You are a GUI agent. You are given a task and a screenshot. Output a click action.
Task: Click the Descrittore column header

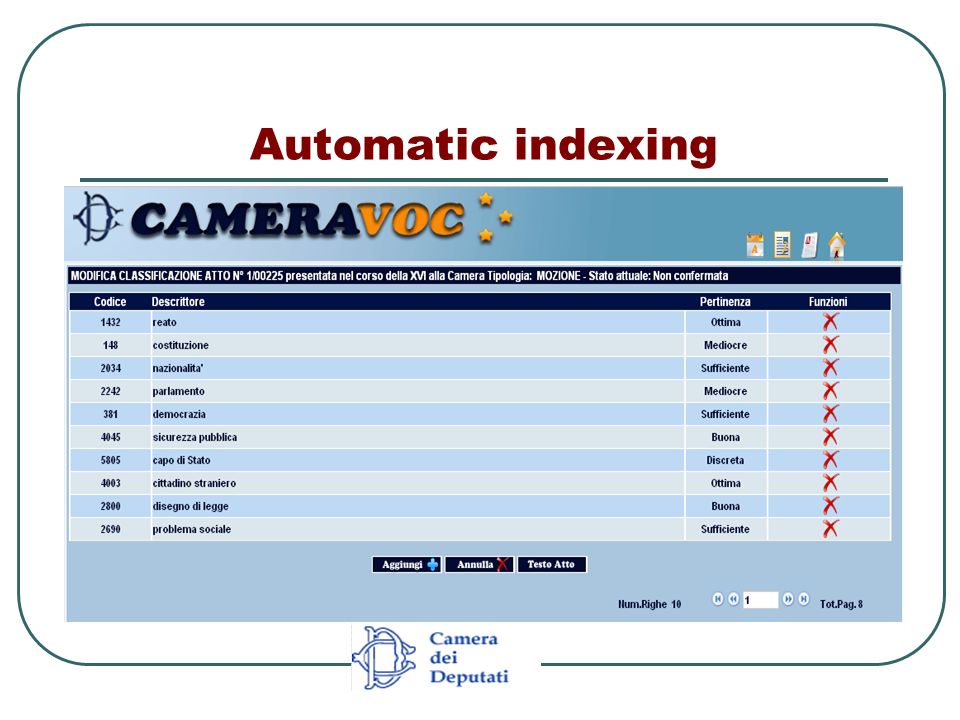(x=178, y=302)
